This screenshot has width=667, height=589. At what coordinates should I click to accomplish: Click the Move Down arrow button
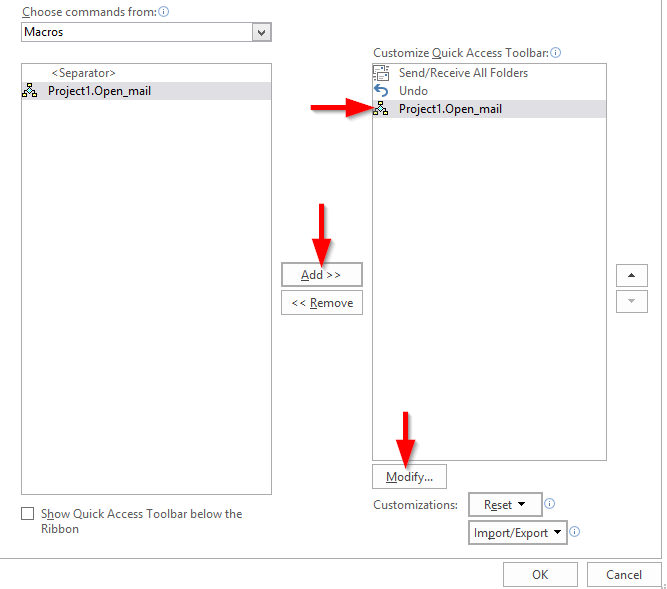[632, 302]
